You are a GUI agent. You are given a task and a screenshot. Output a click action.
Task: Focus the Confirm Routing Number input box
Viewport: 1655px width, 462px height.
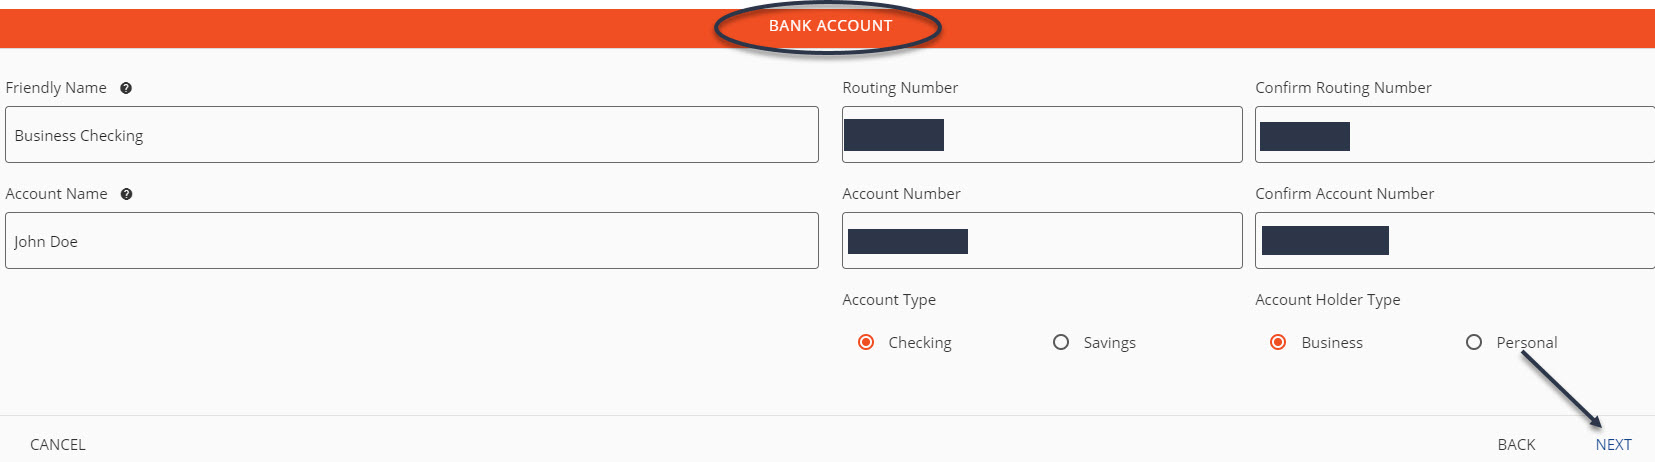[1455, 135]
